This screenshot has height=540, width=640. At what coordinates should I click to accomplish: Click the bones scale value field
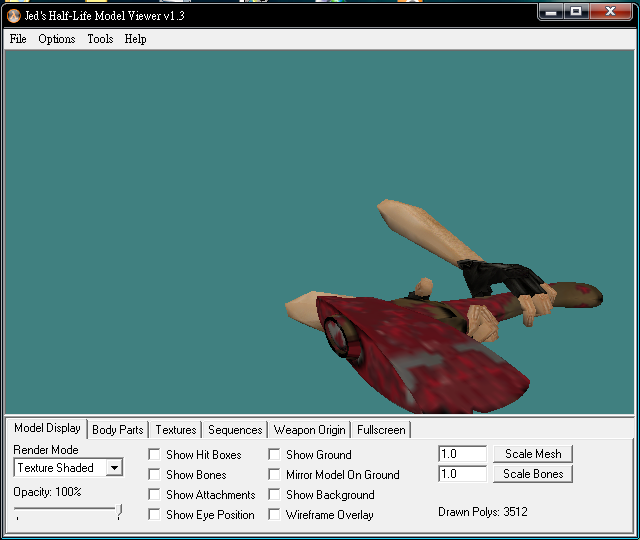462,474
